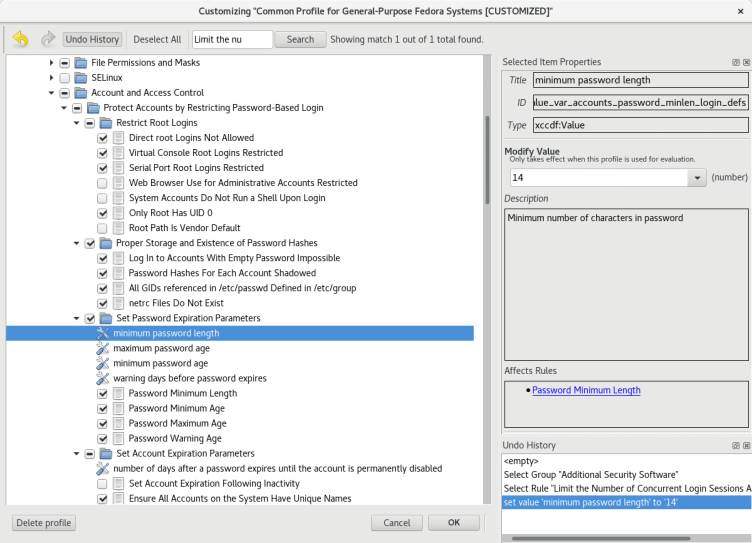Click the Account and Access Control folder icon
The height and width of the screenshot is (543, 752).
81,93
